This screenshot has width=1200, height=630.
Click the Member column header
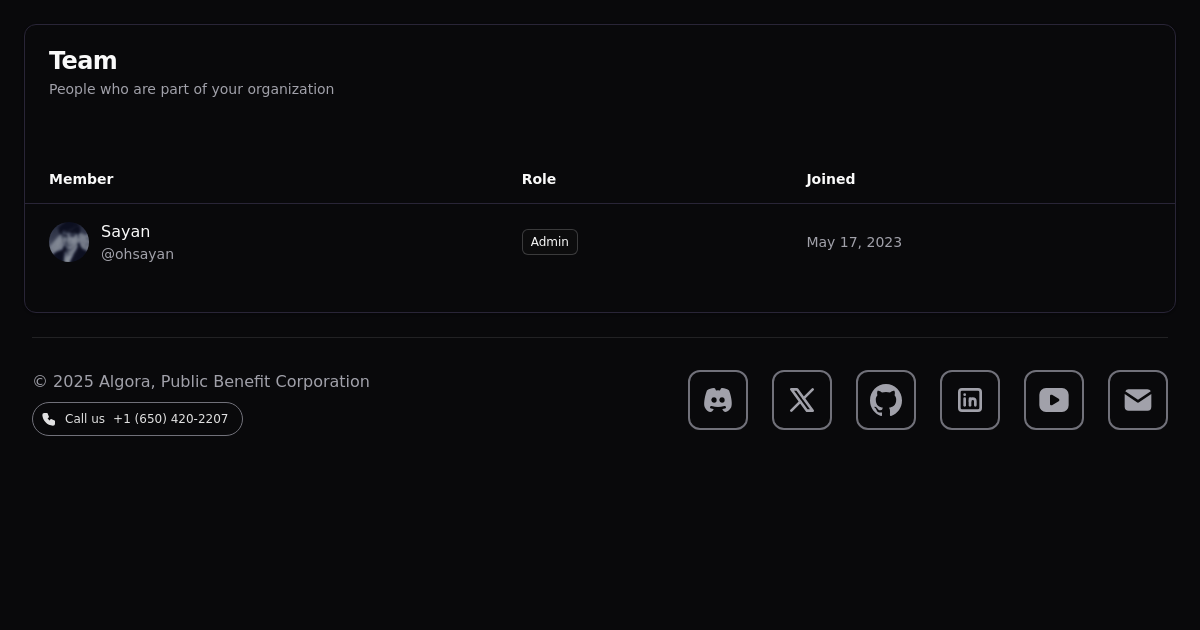pyautogui.click(x=81, y=179)
